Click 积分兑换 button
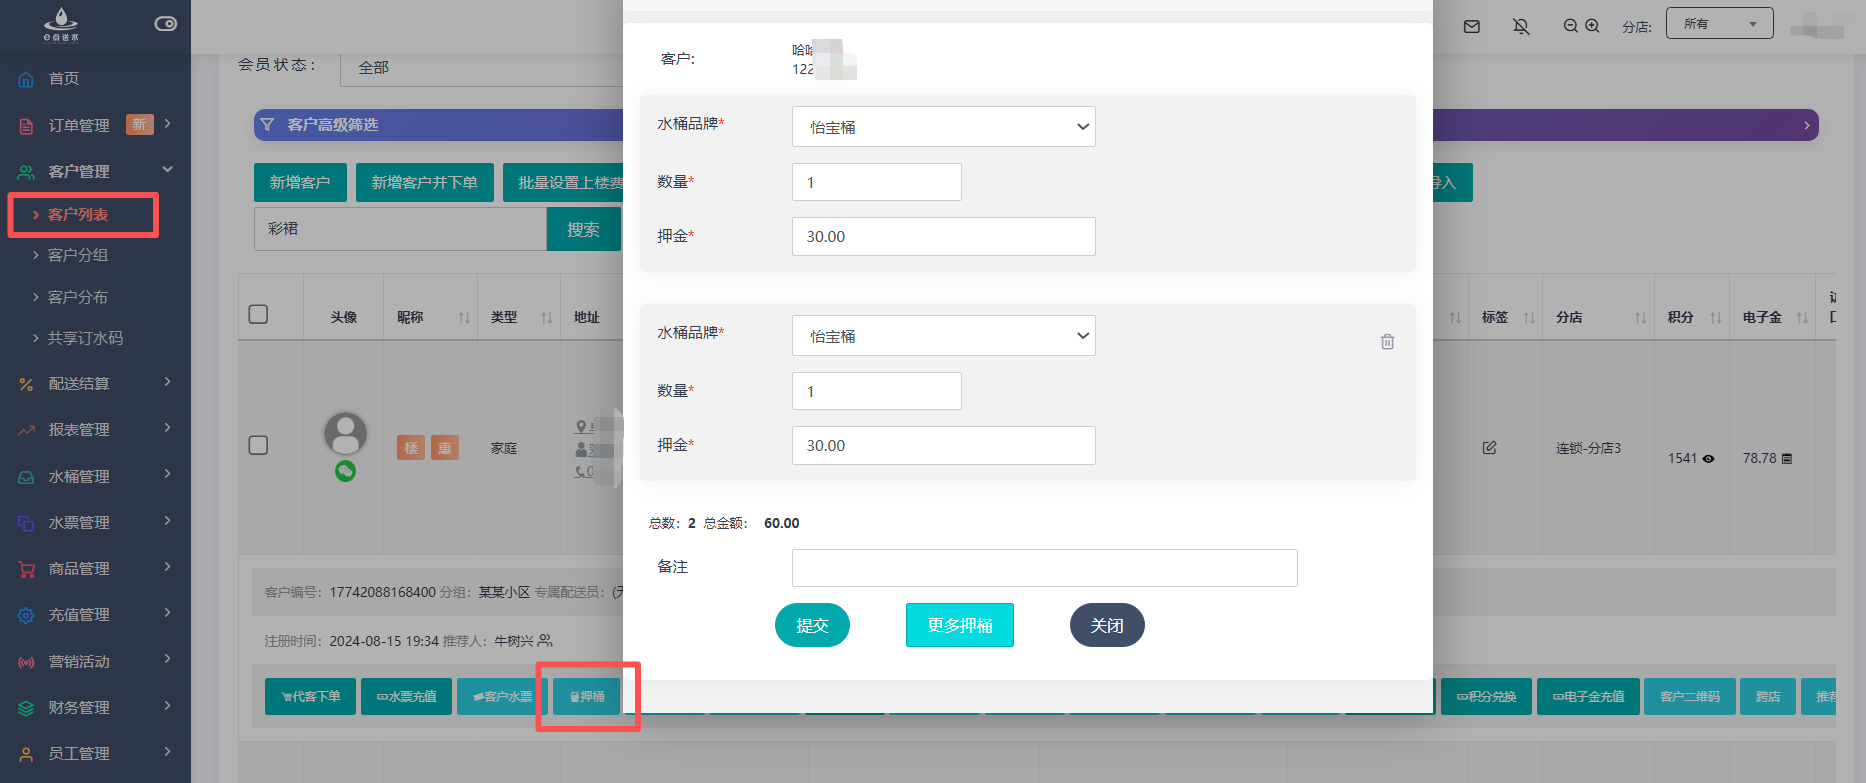Image resolution: width=1866 pixels, height=783 pixels. [x=1486, y=696]
